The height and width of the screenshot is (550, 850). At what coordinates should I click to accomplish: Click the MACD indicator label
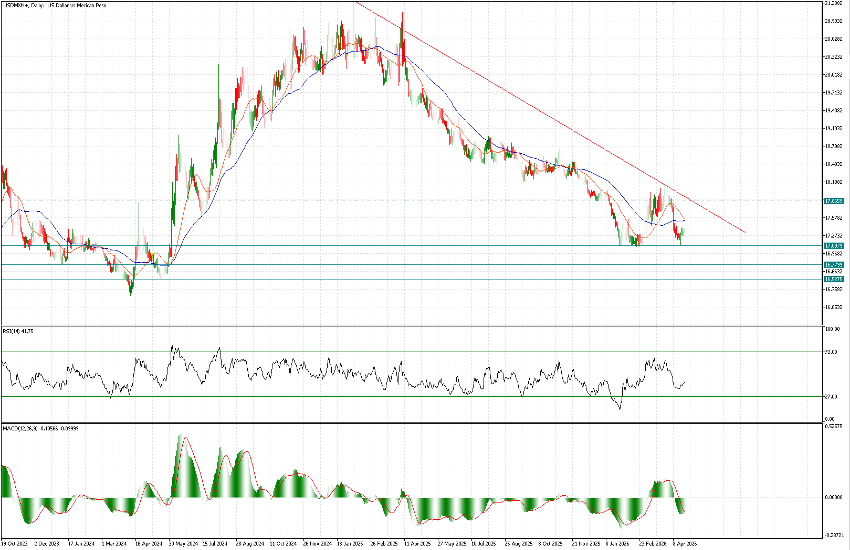click(40, 427)
